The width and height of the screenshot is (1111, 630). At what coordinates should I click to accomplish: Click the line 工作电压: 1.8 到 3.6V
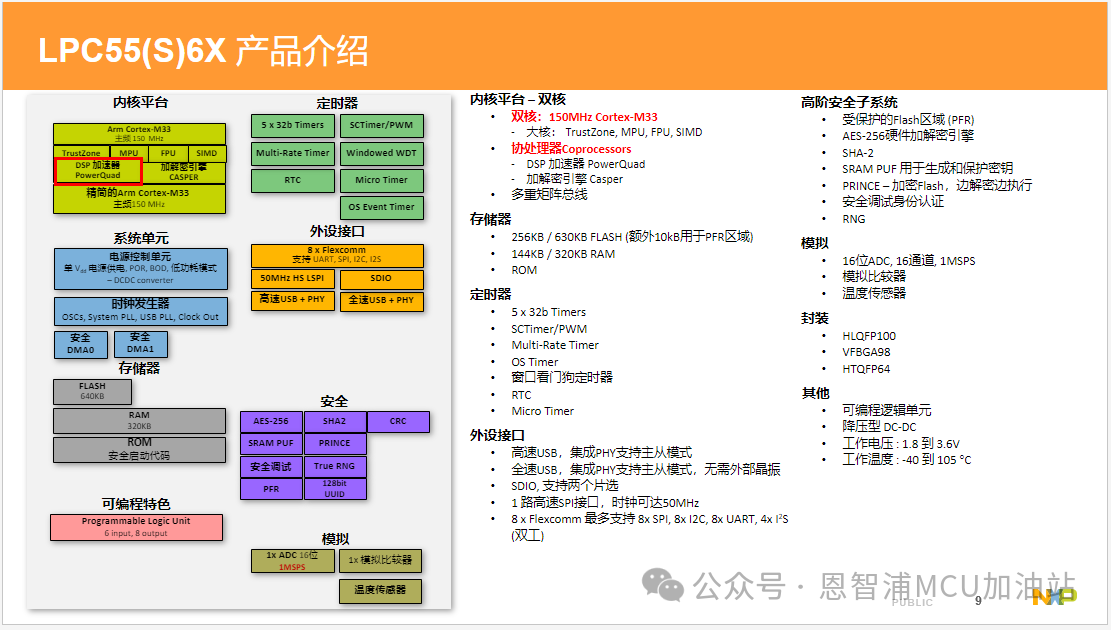901,444
